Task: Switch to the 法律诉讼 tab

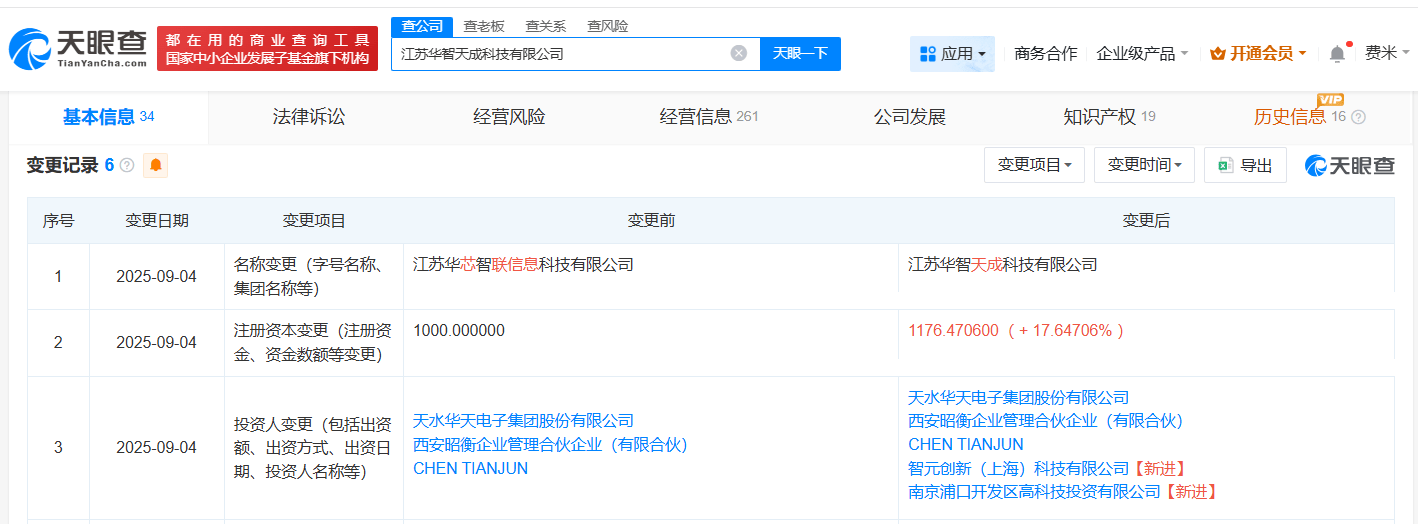Action: (x=309, y=117)
